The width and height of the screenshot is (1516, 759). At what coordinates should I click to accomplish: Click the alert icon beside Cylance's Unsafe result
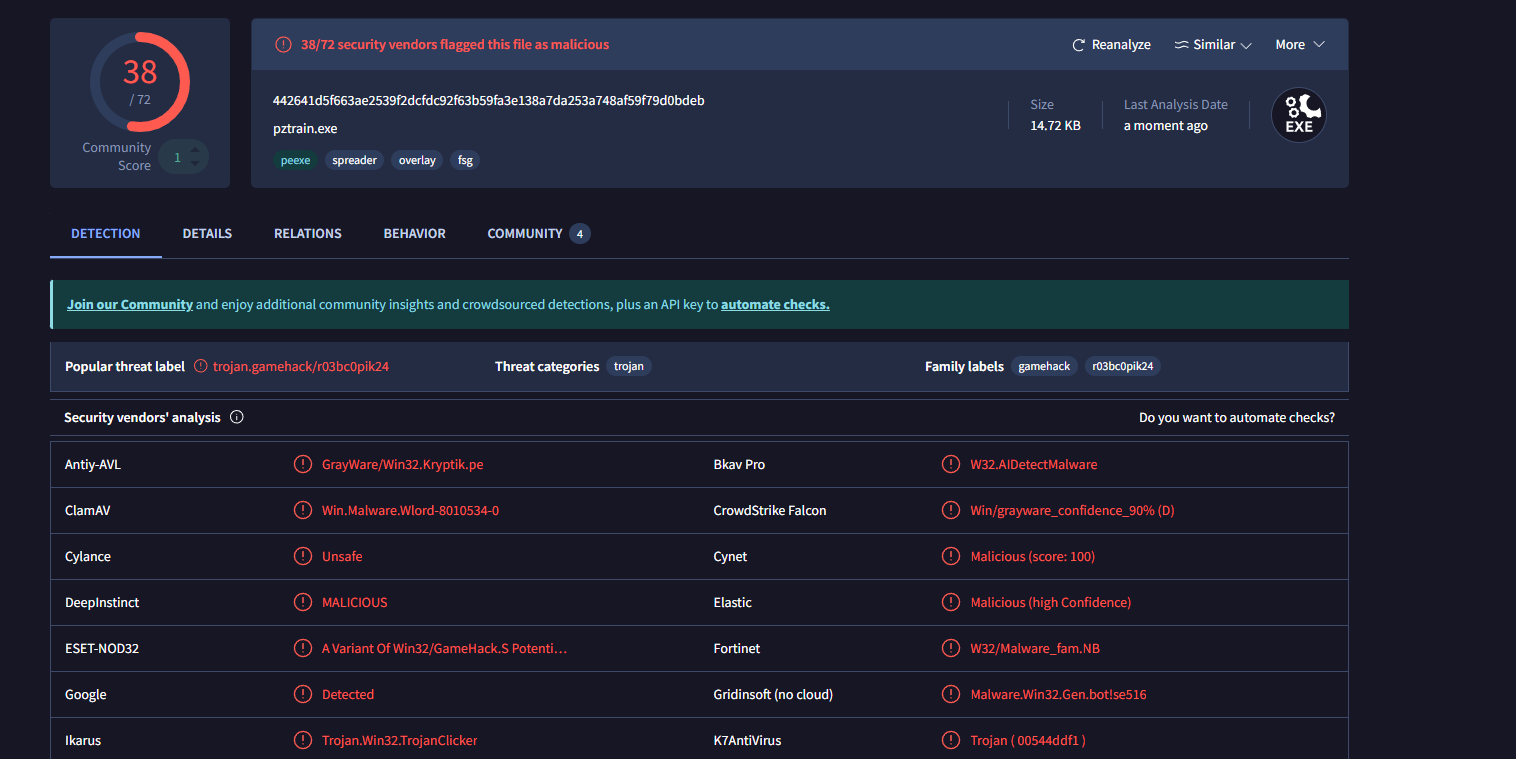(302, 557)
